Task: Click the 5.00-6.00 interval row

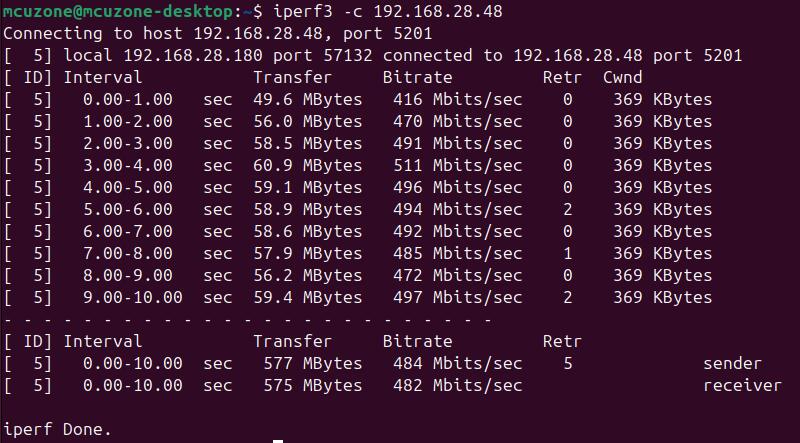Action: 358,209
